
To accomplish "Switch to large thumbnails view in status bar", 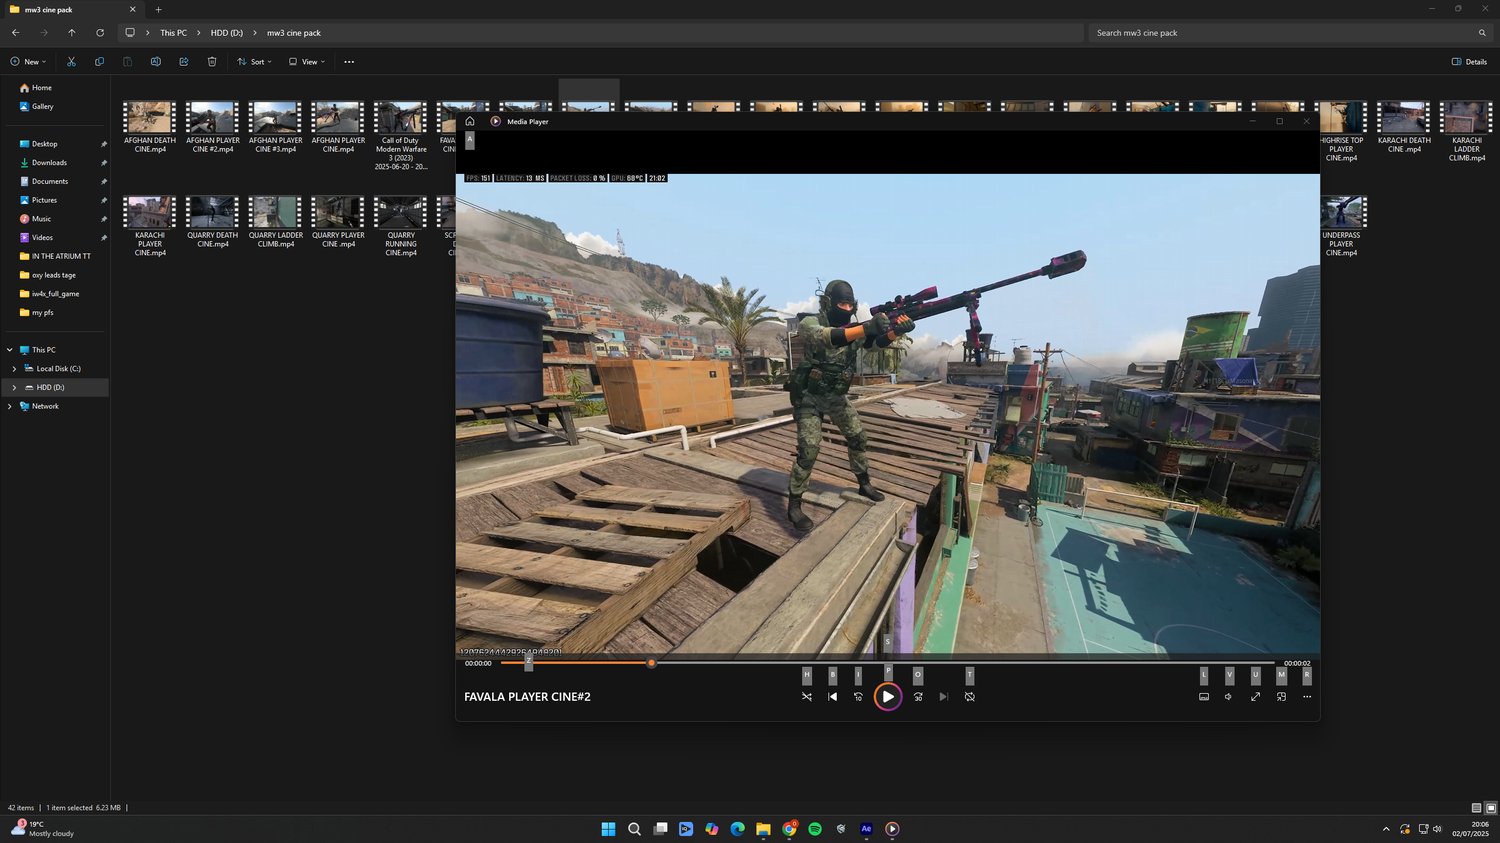I will (x=1491, y=808).
